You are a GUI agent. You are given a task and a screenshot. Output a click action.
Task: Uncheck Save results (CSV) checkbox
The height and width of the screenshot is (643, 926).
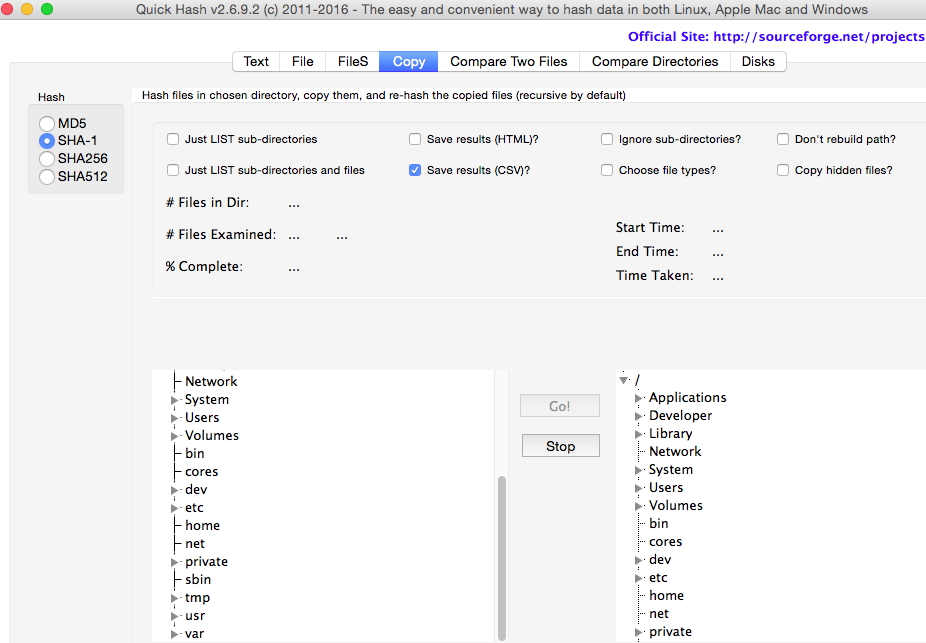[x=415, y=171]
